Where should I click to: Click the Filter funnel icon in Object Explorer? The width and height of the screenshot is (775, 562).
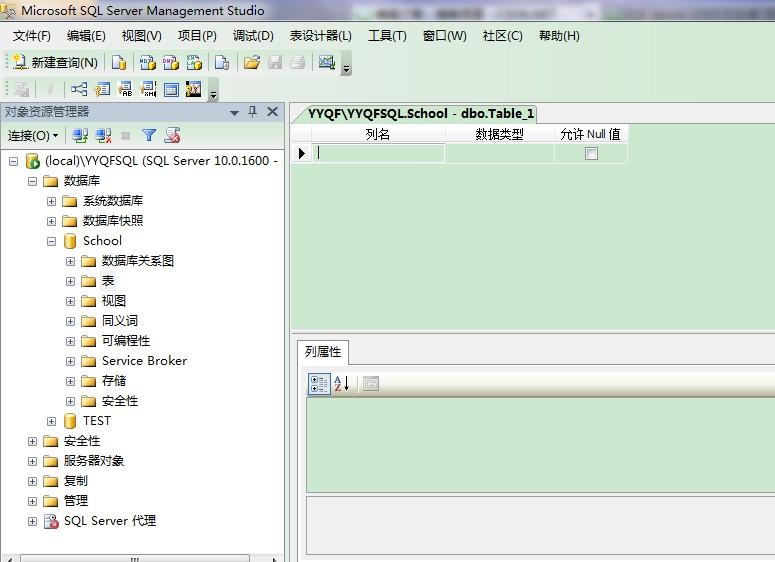tap(149, 135)
